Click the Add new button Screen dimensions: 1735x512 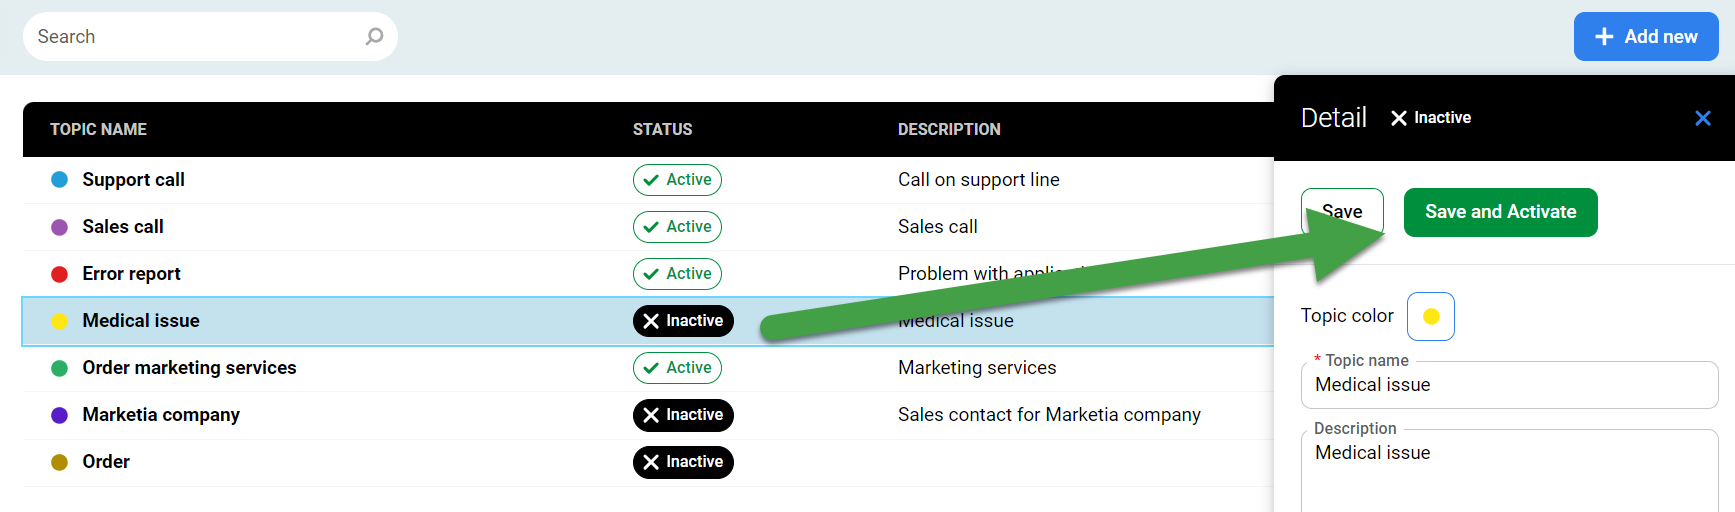point(1645,37)
